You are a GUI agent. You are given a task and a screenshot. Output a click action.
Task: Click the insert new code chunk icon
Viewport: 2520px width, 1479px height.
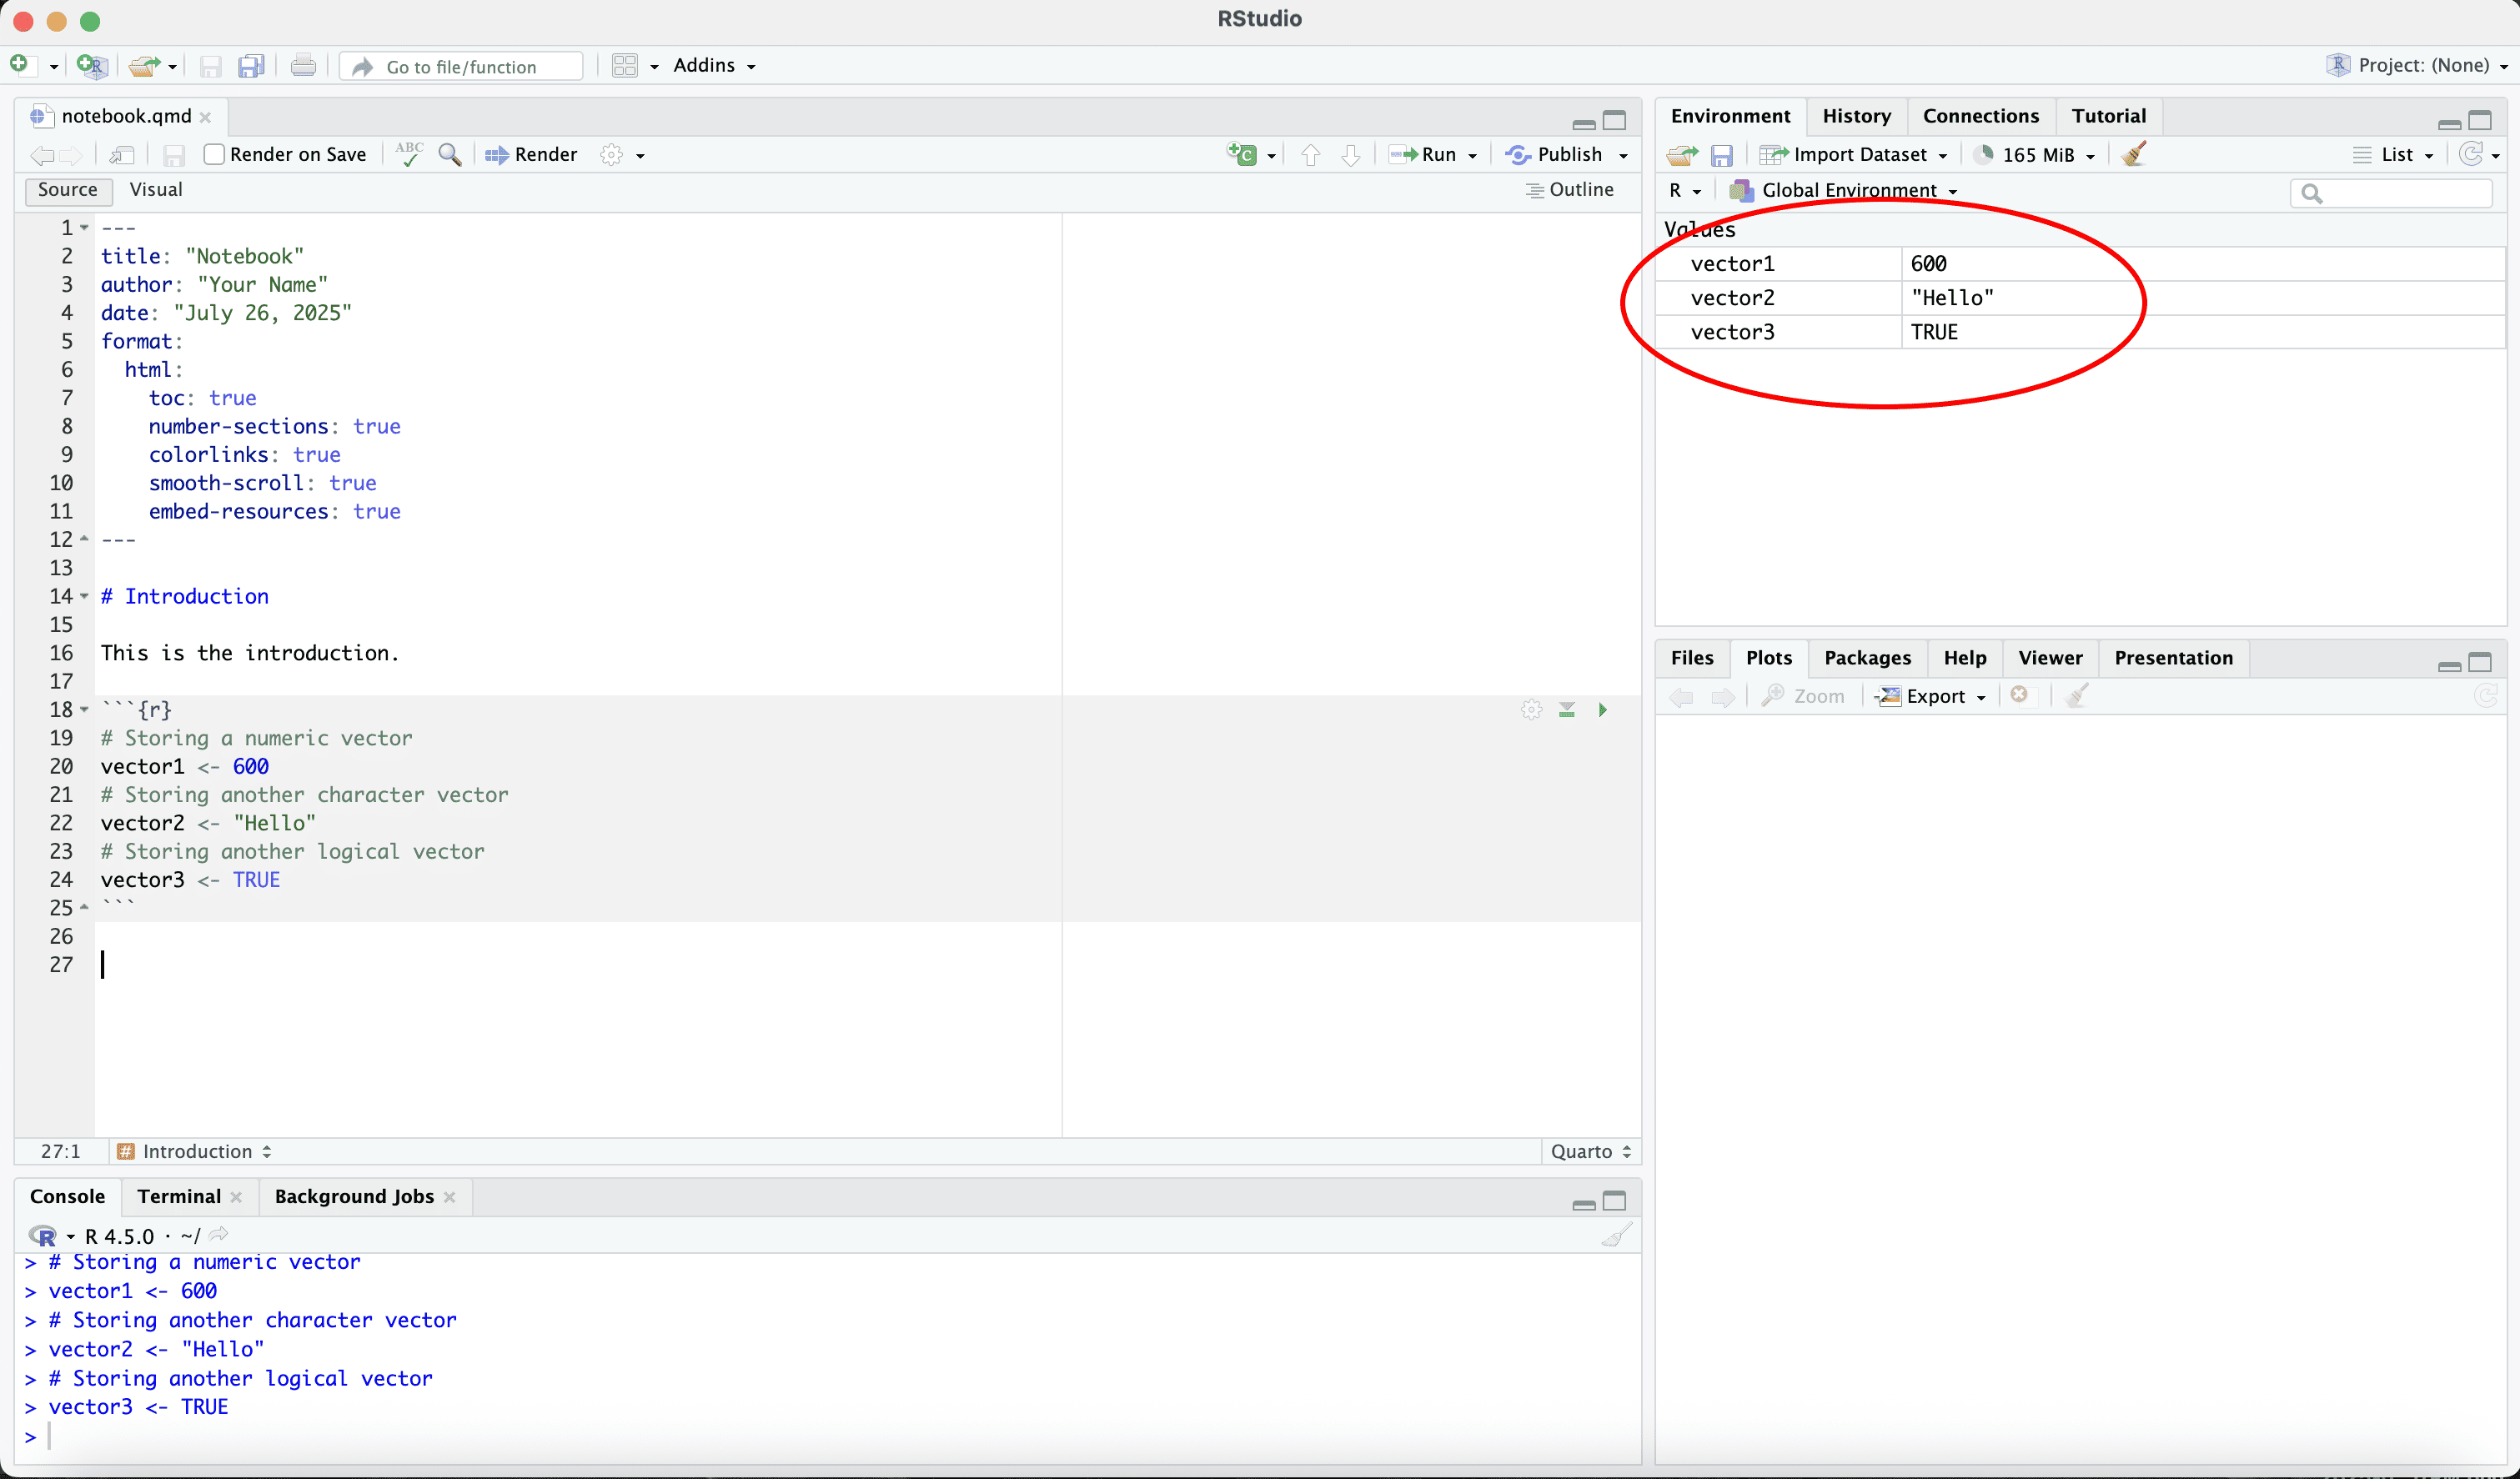pyautogui.click(x=1242, y=154)
